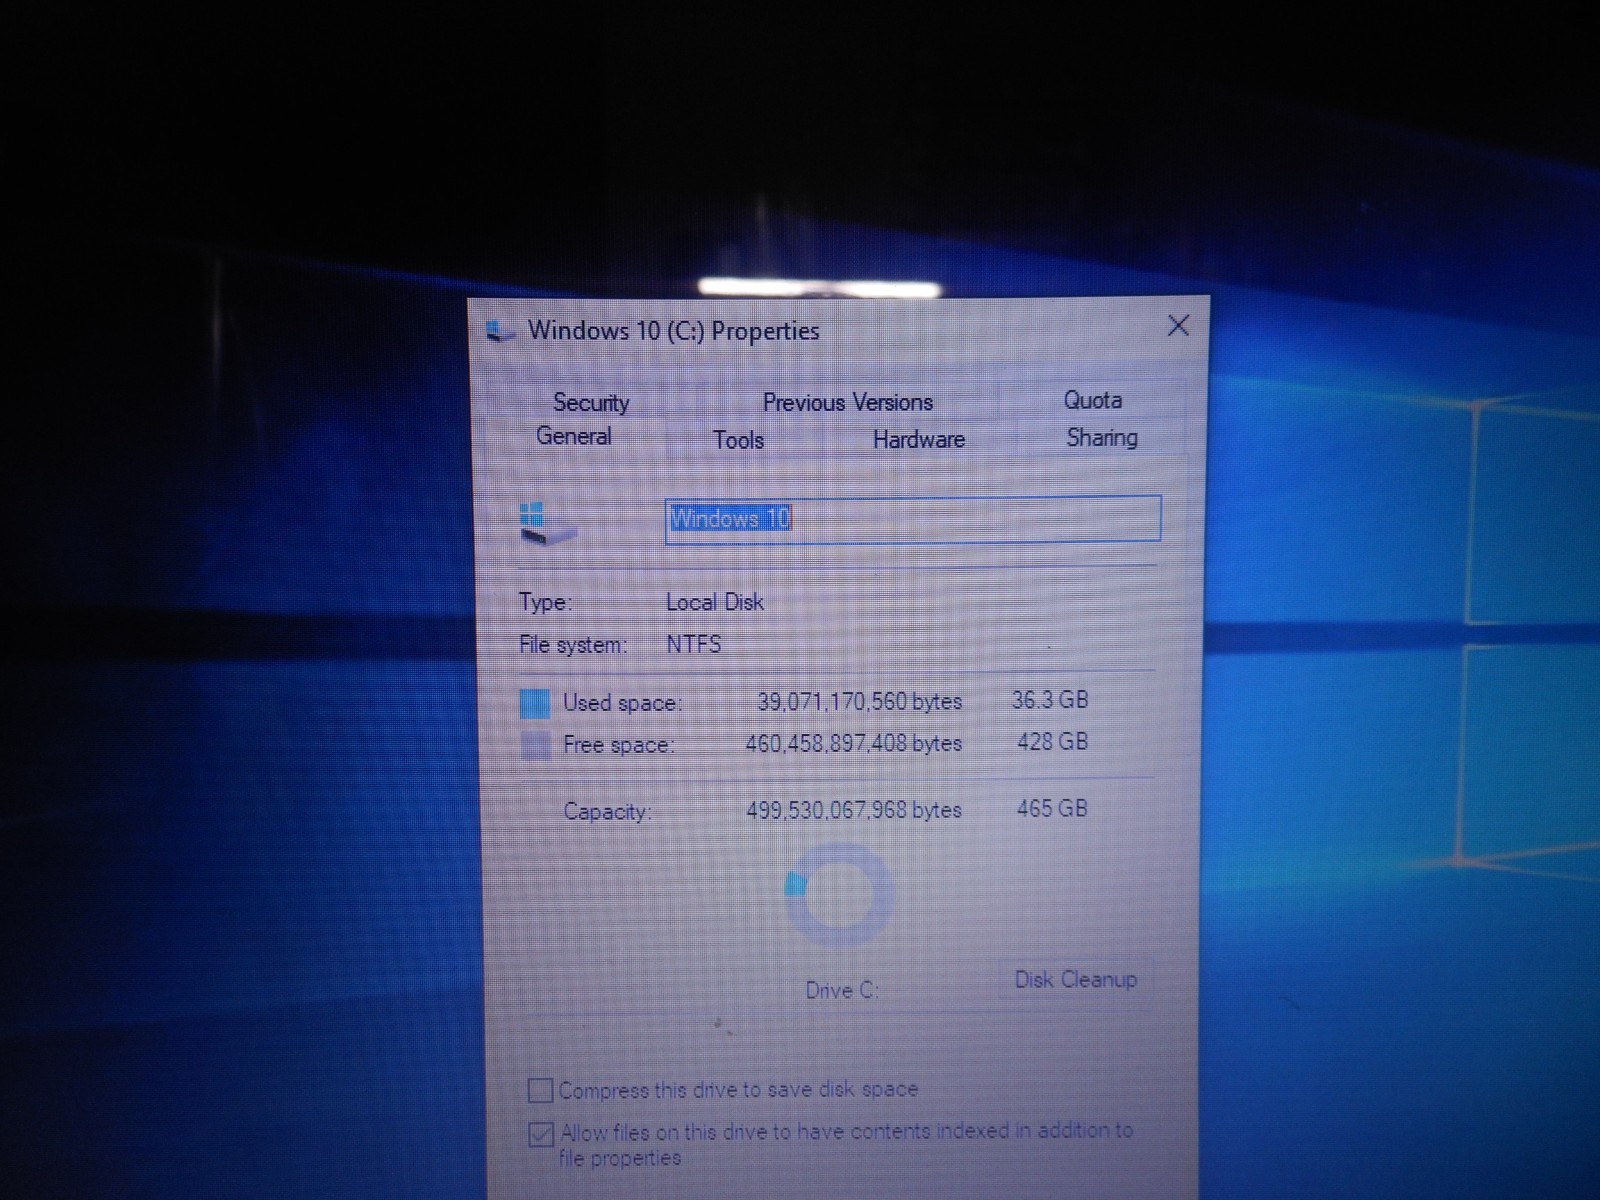Screen dimensions: 1600x1200
Task: Click the 'Used space:' label
Action: [622, 703]
